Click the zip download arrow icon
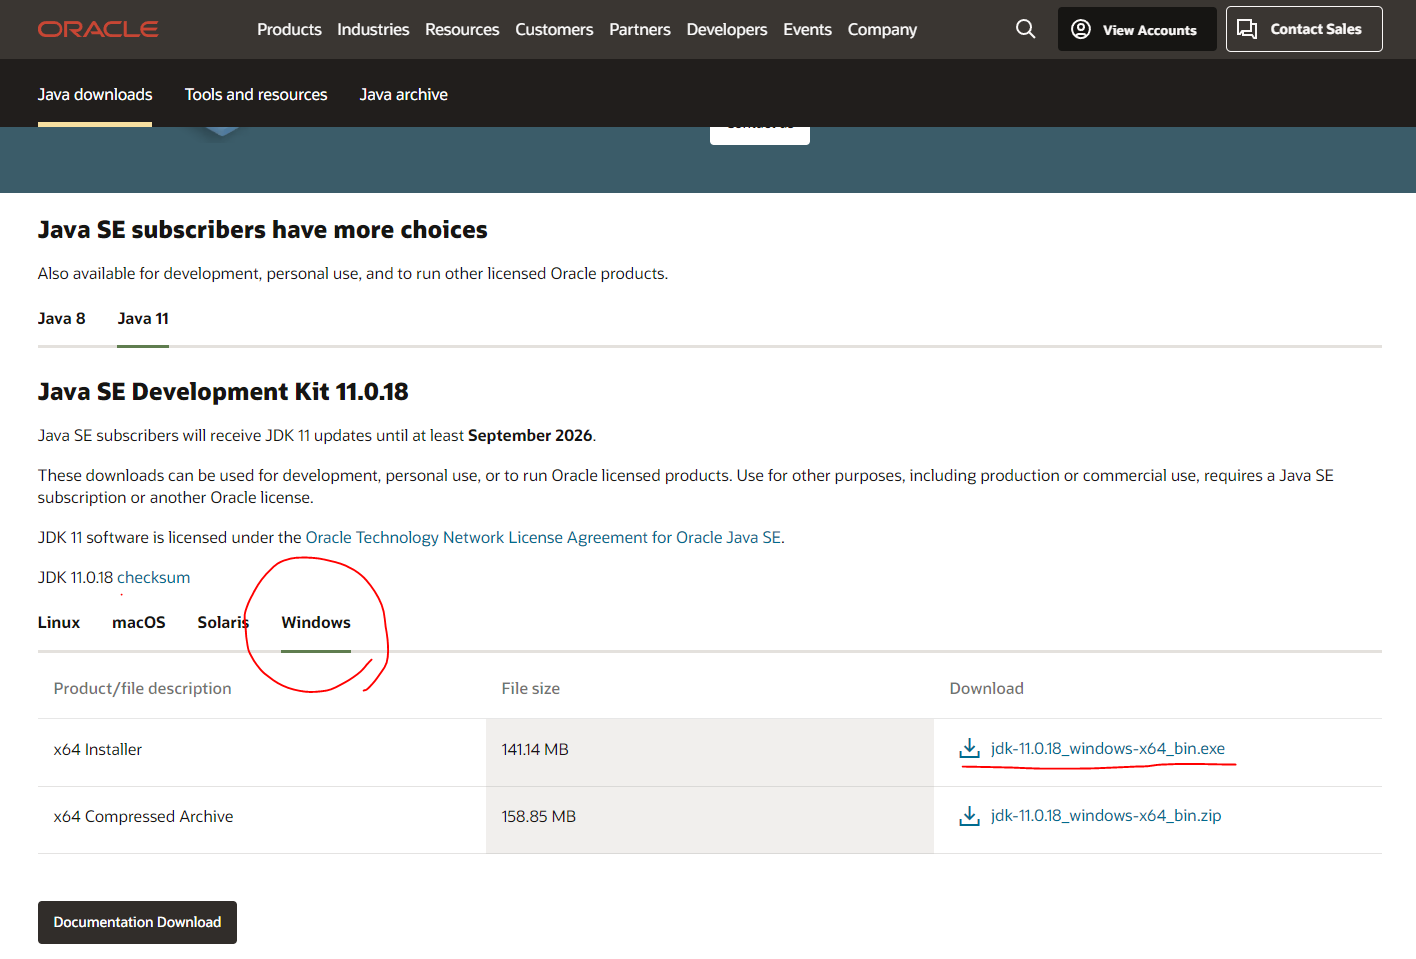Image resolution: width=1416 pixels, height=959 pixels. click(969, 816)
